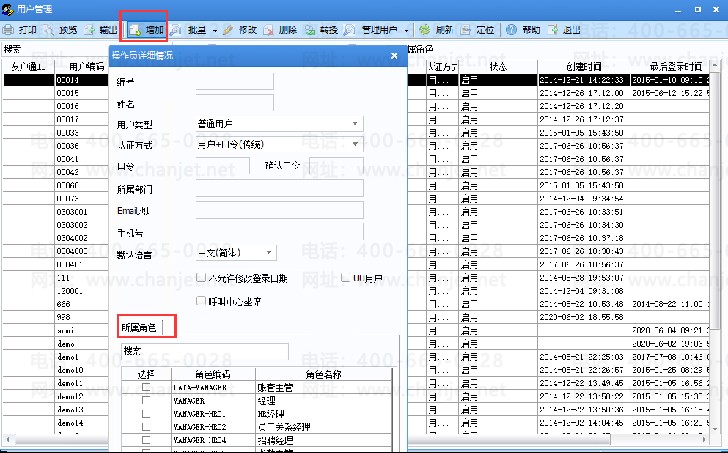Check the MANAGER-HR02 role checkbox

[146, 426]
